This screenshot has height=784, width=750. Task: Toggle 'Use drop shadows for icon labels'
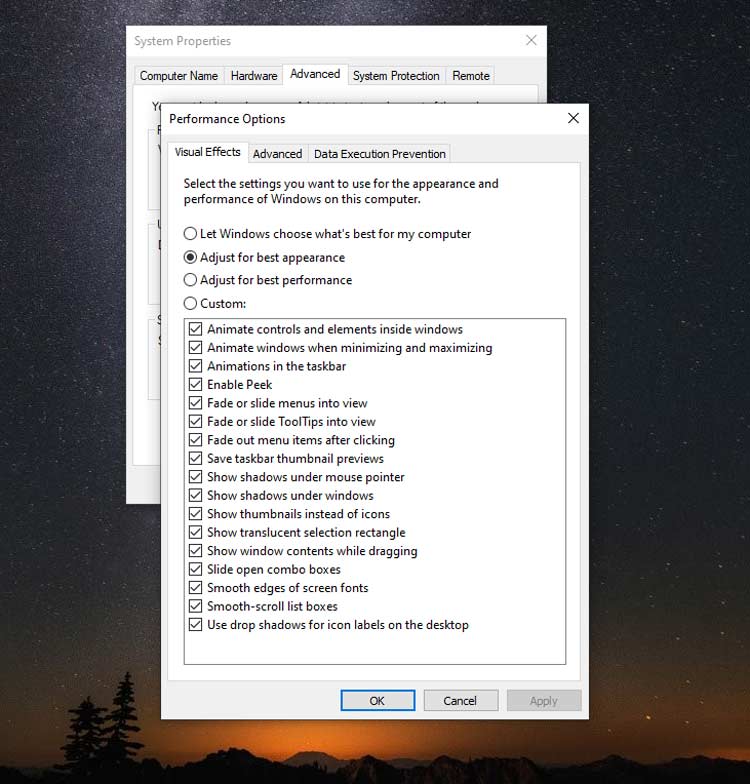click(196, 625)
